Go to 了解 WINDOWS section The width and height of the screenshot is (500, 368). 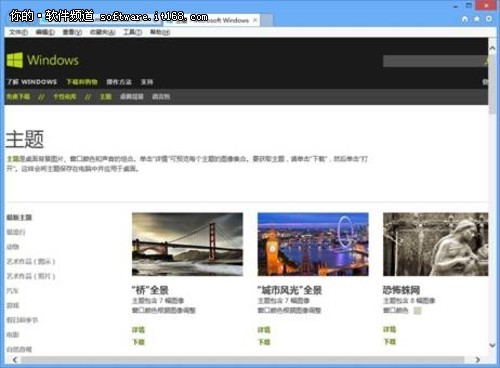[32, 82]
